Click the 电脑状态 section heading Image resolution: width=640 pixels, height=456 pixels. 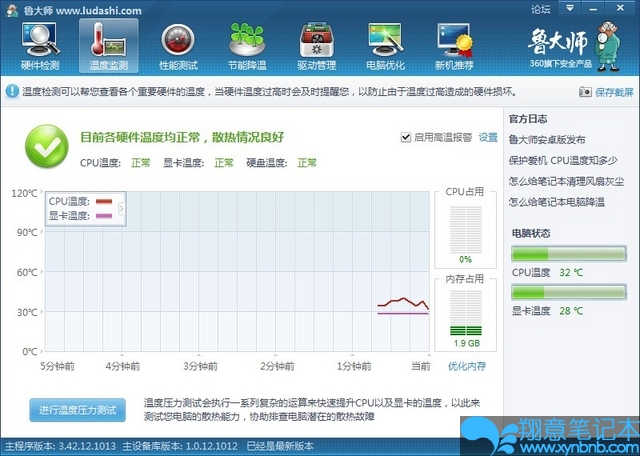pos(531,234)
